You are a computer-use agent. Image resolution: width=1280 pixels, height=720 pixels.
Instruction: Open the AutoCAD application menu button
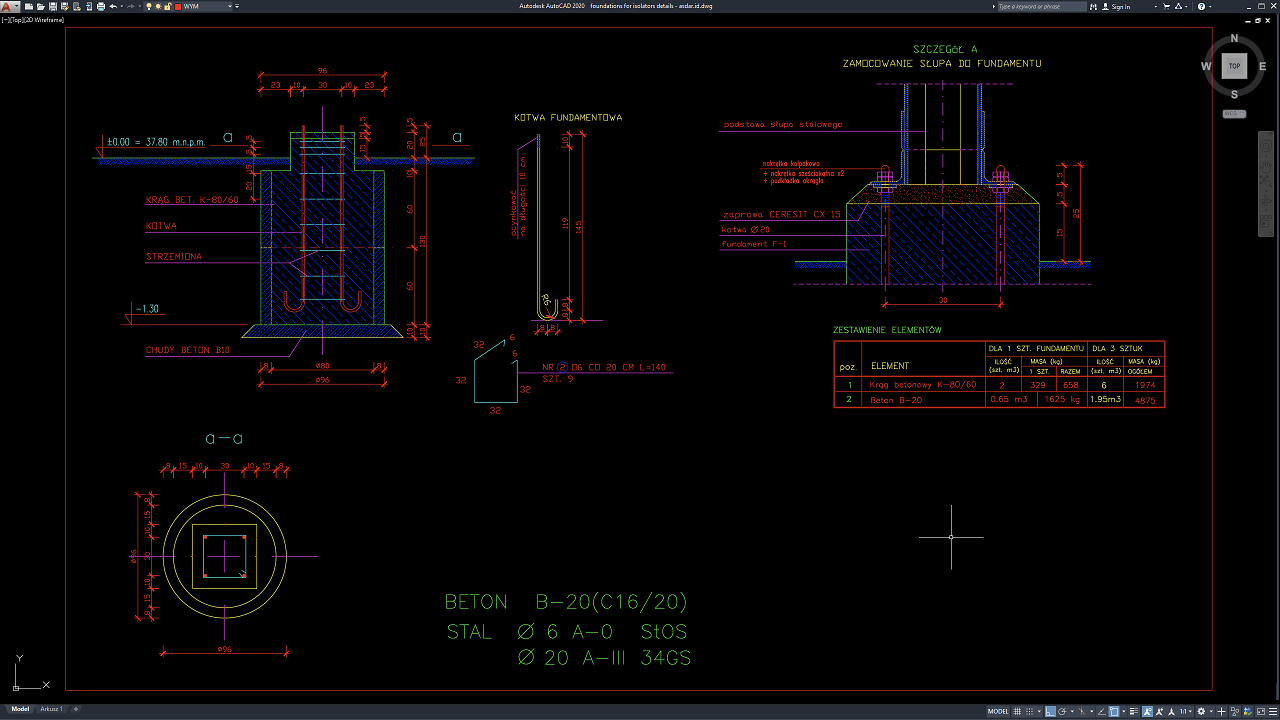click(10, 6)
